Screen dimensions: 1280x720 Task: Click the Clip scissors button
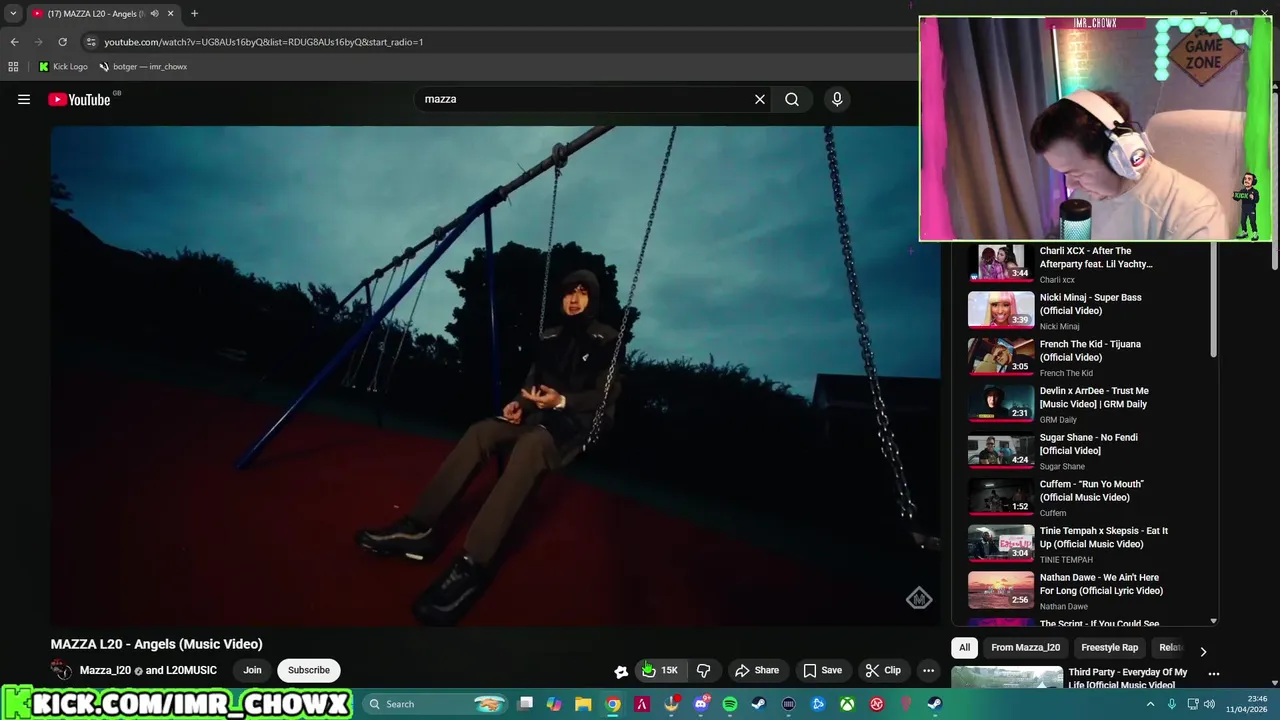point(883,671)
